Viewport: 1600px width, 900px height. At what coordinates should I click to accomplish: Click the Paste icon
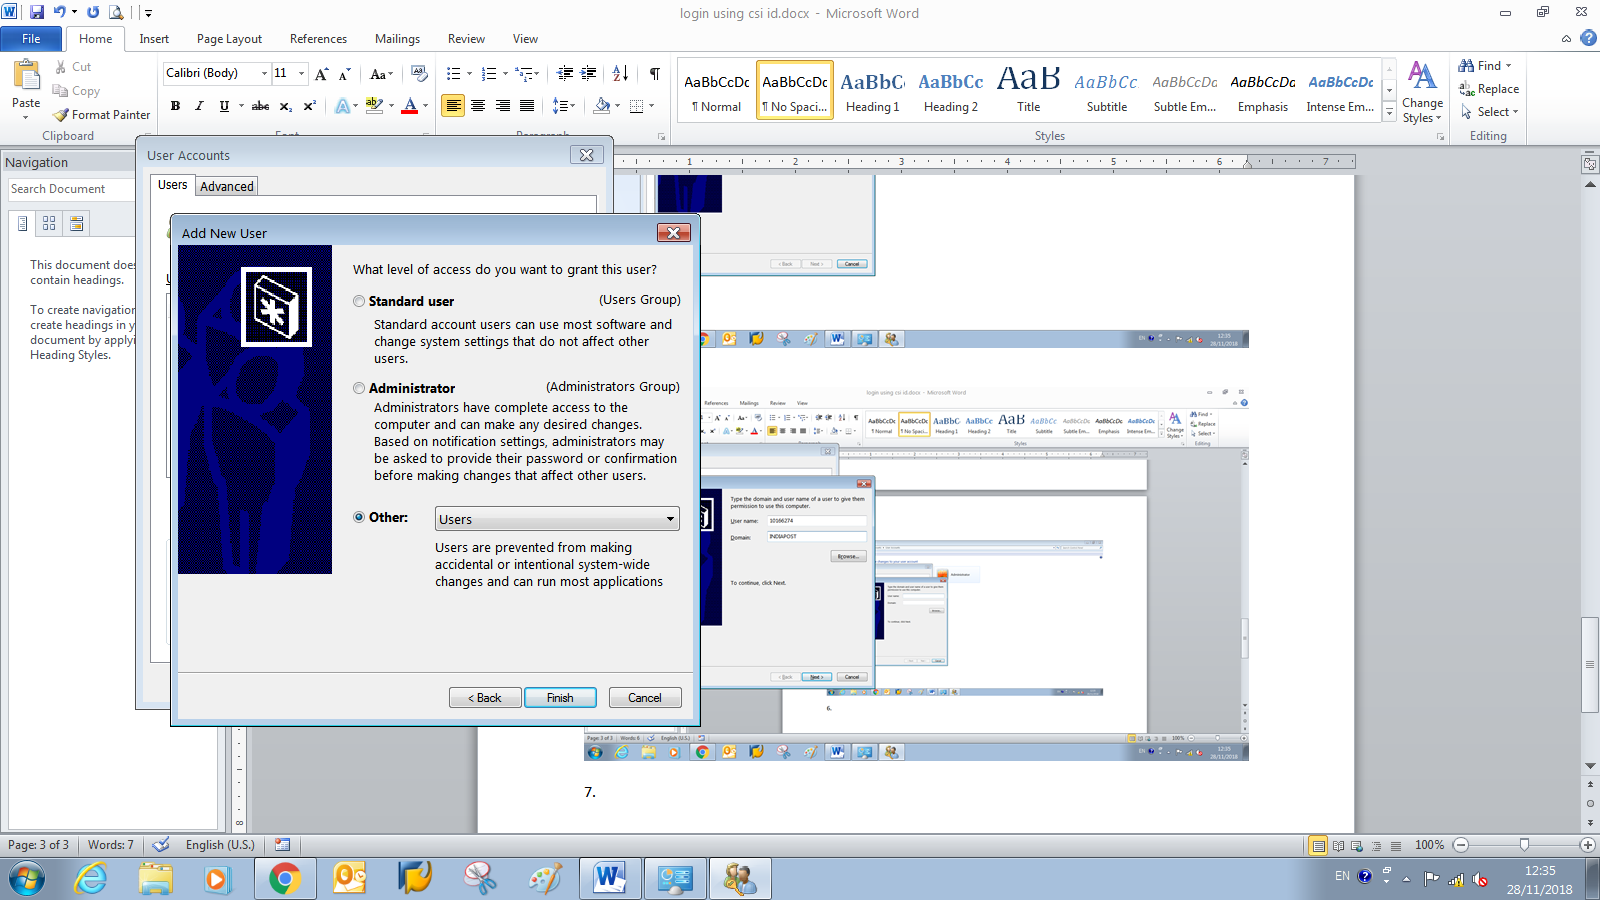pos(26,75)
